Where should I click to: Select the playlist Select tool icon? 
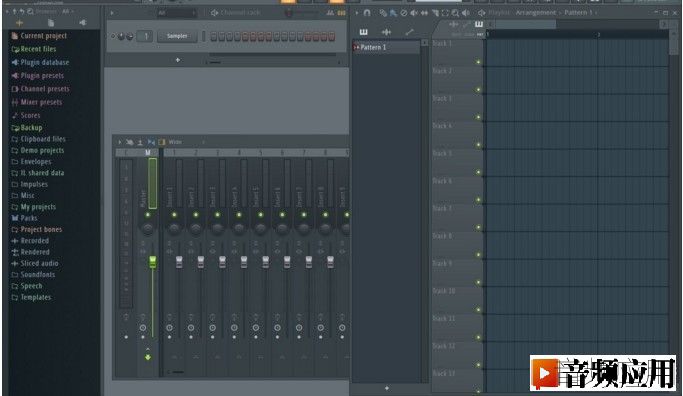point(445,13)
